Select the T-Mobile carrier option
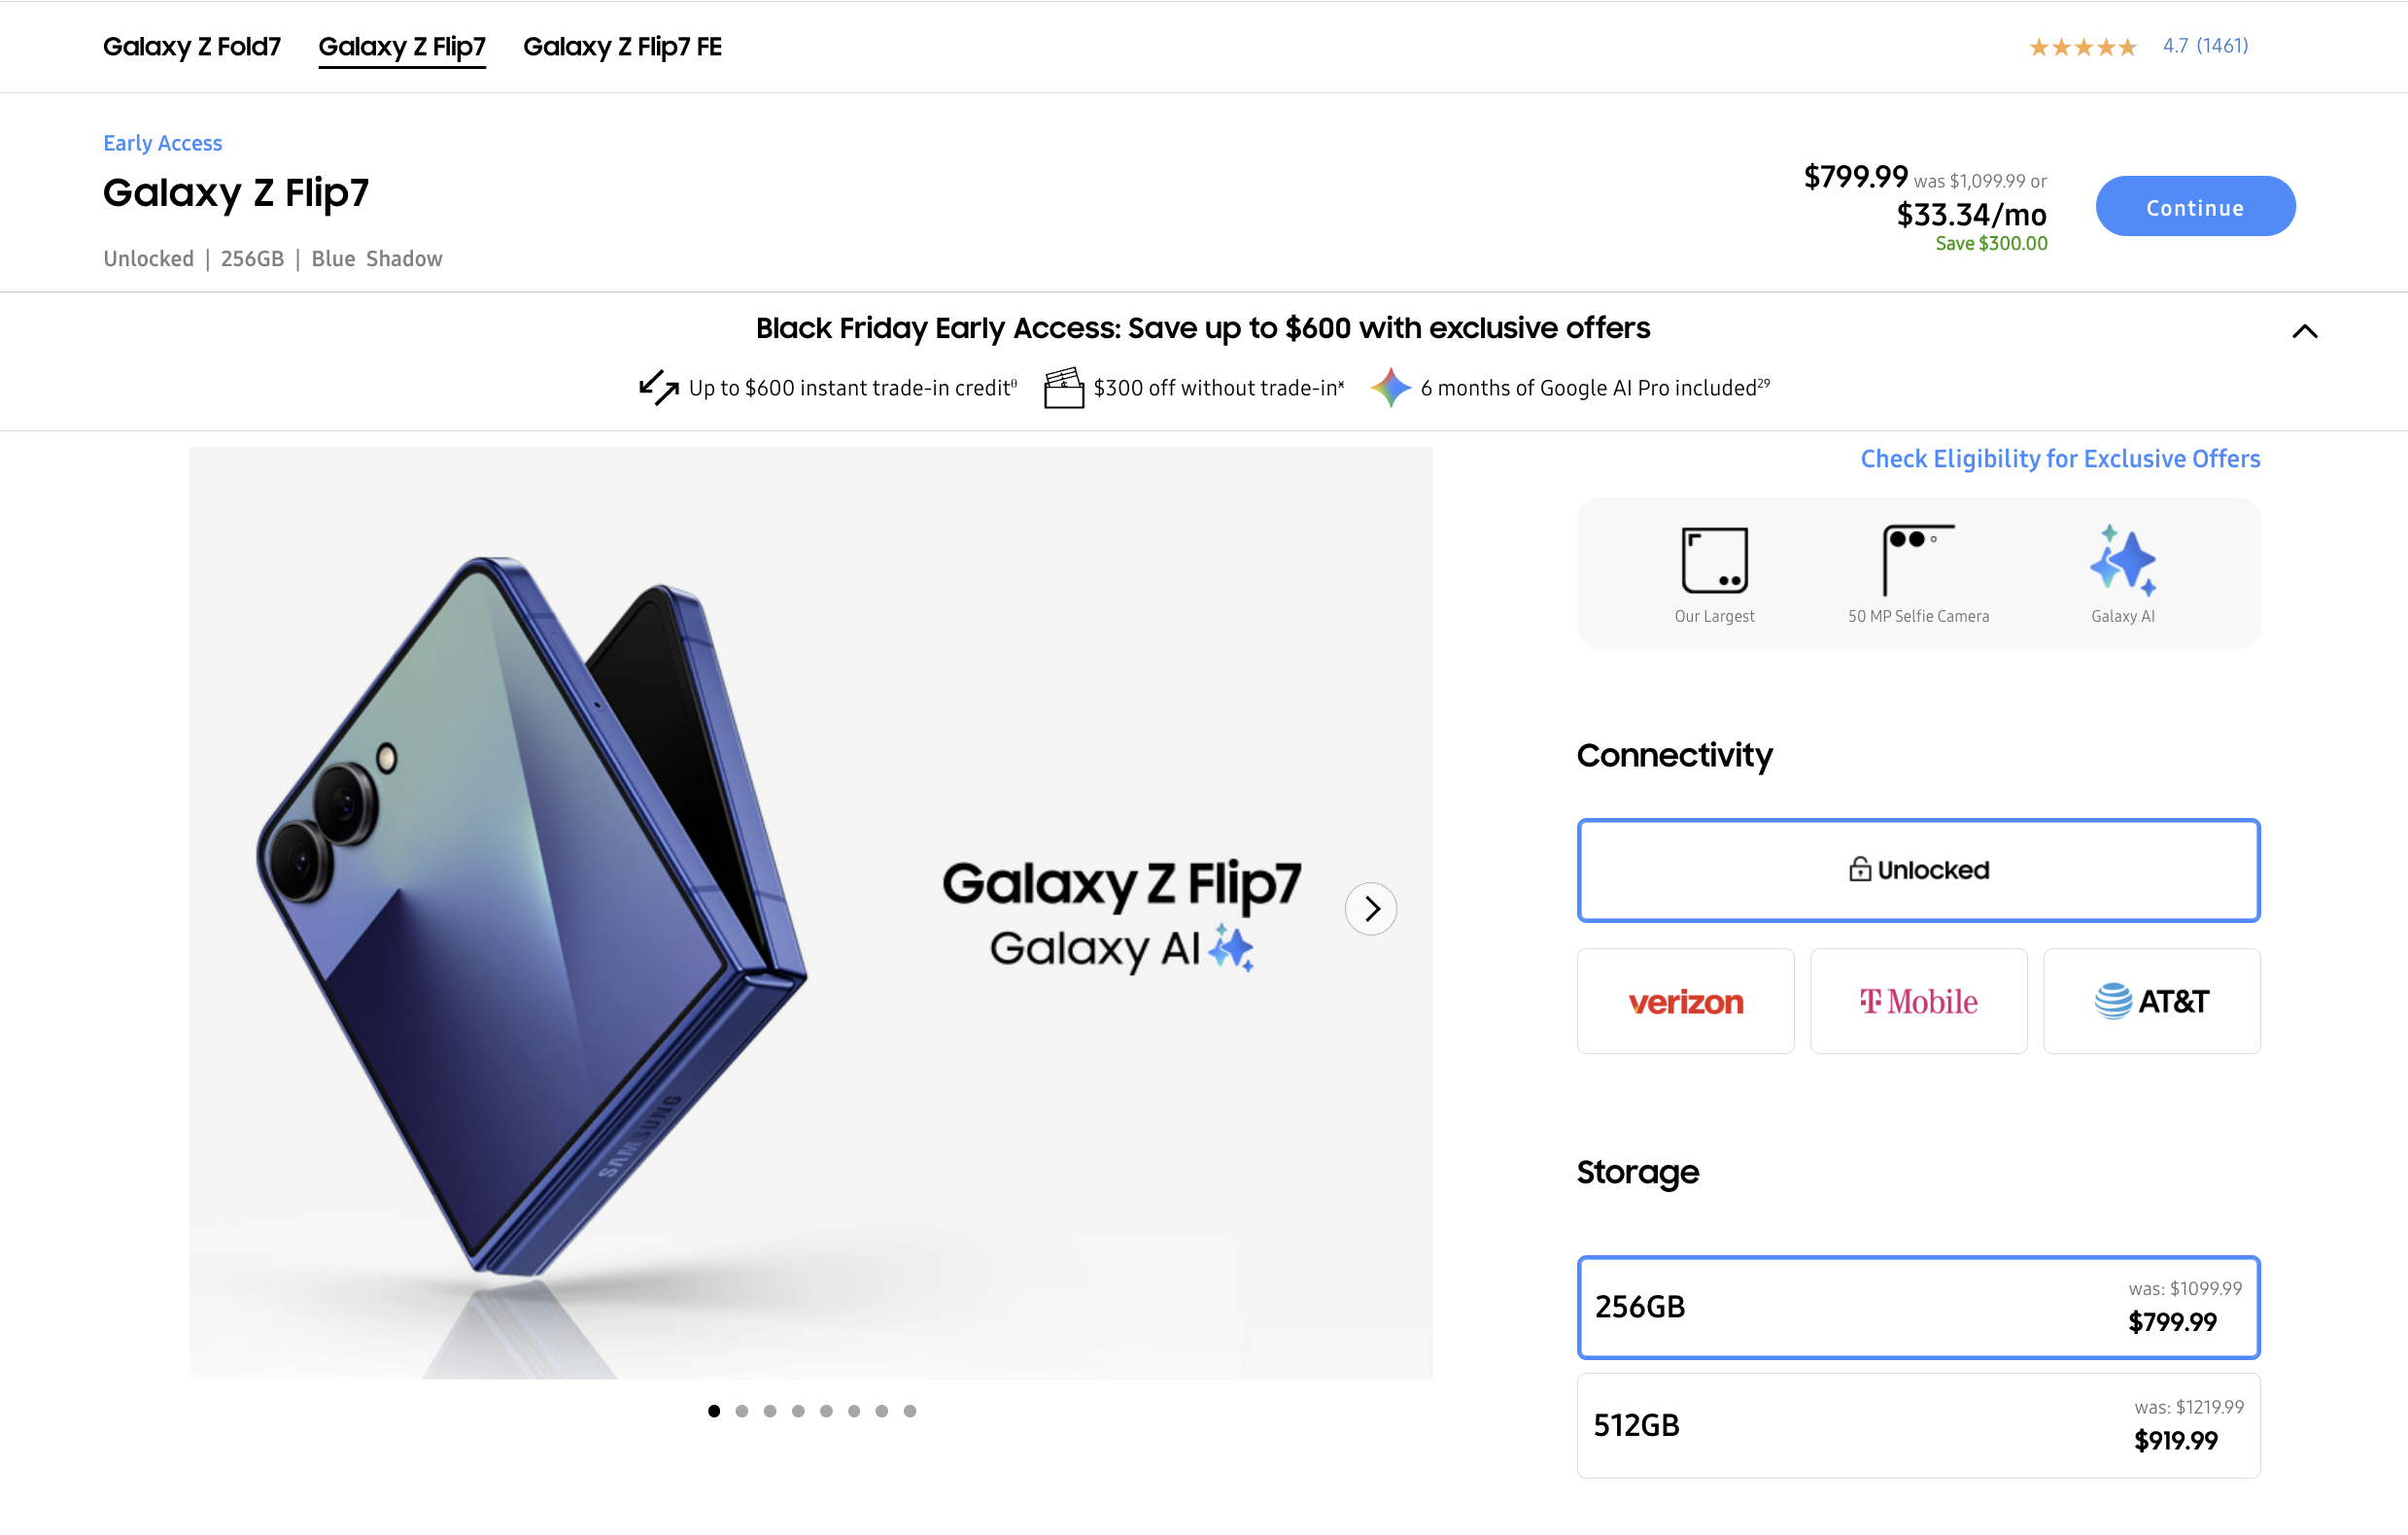The height and width of the screenshot is (1535, 2408). click(1918, 1001)
